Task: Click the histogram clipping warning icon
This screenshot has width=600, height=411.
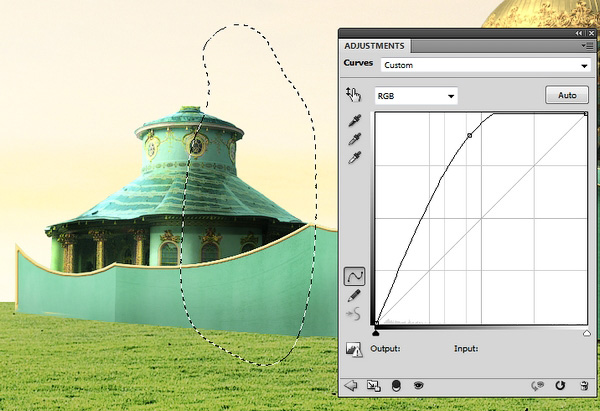Action: click(354, 349)
